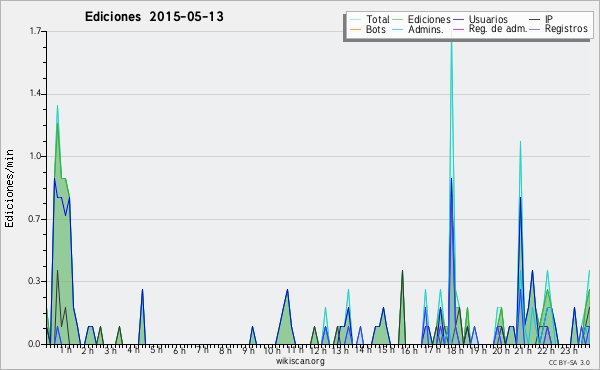The image size is (600, 370).
Task: Click the '18 h' x-axis label
Action: click(455, 350)
